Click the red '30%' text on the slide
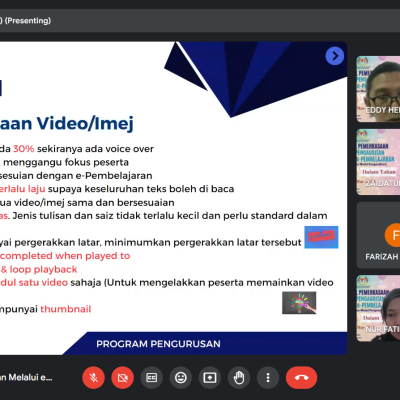Screen dimensions: 400x400 [x=24, y=149]
